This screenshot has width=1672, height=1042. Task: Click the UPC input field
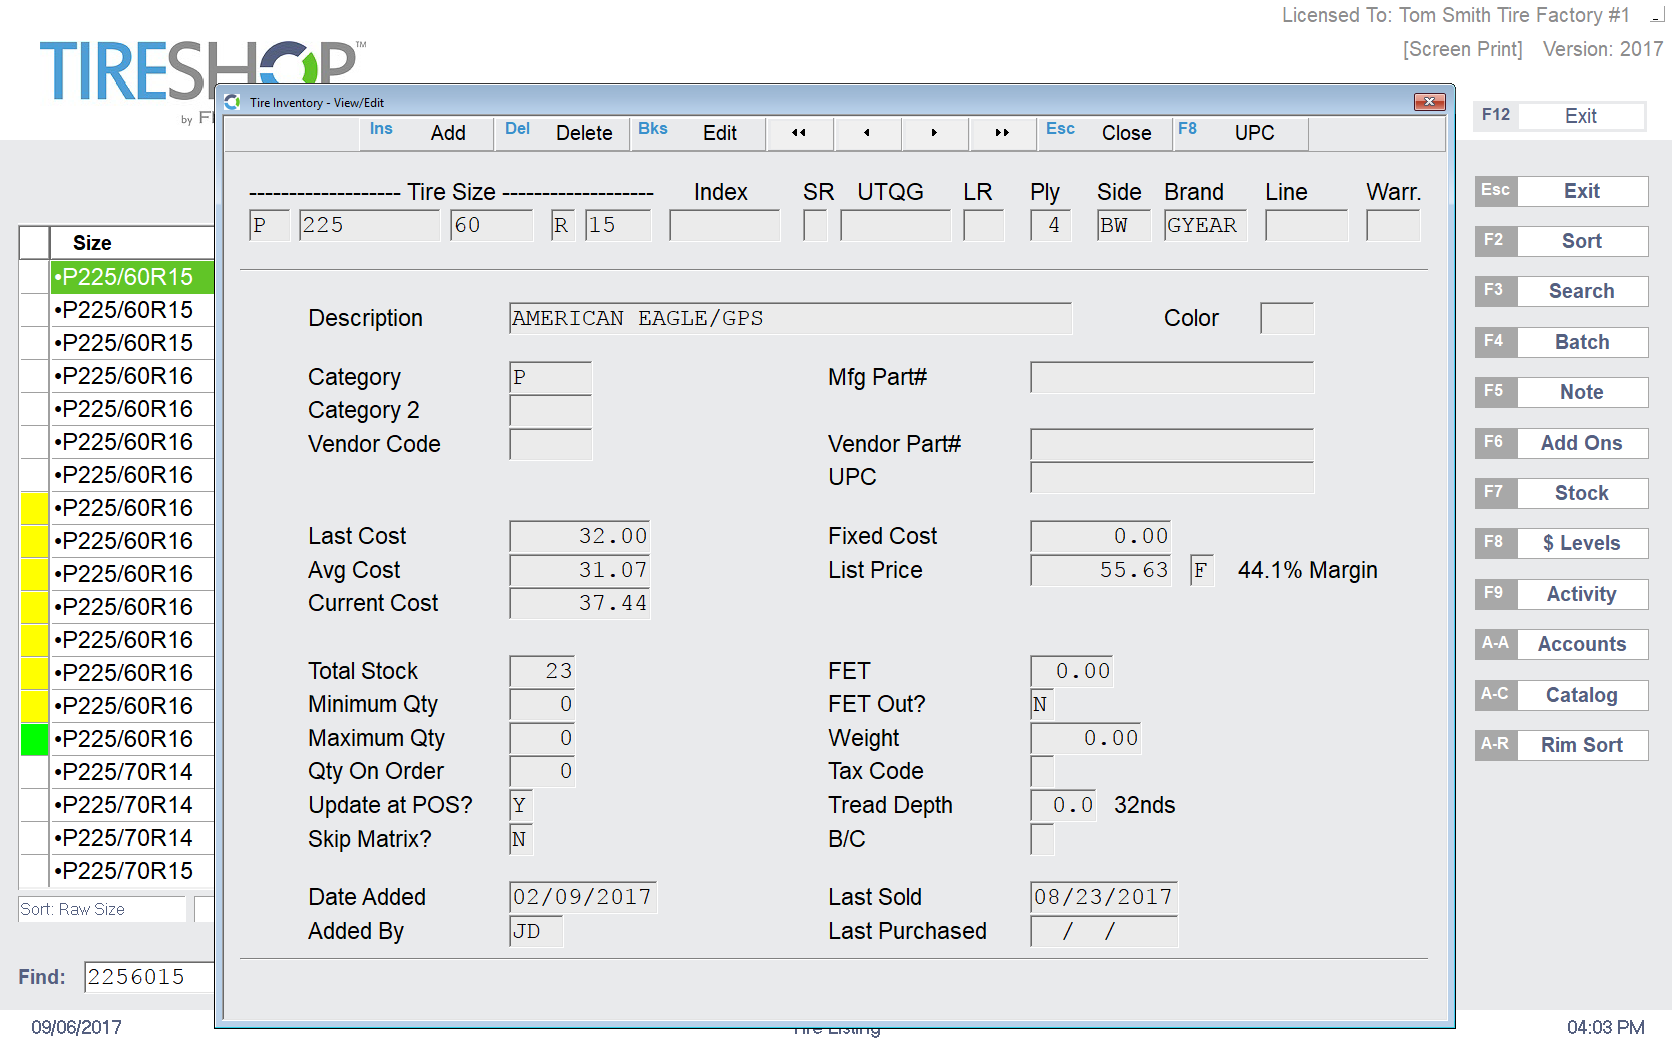(x=1172, y=477)
